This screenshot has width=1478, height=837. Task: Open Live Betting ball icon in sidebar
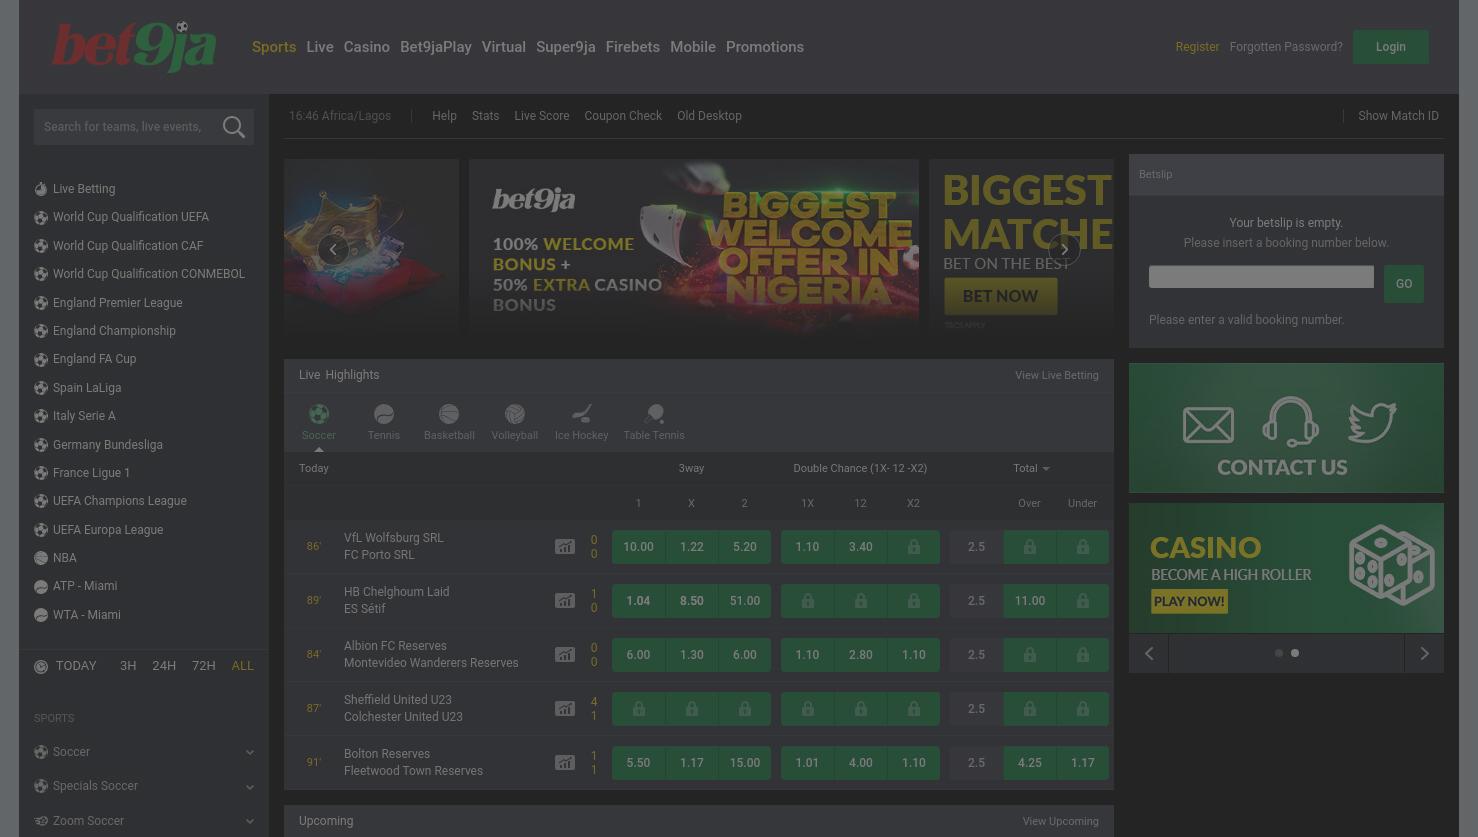[x=41, y=189]
